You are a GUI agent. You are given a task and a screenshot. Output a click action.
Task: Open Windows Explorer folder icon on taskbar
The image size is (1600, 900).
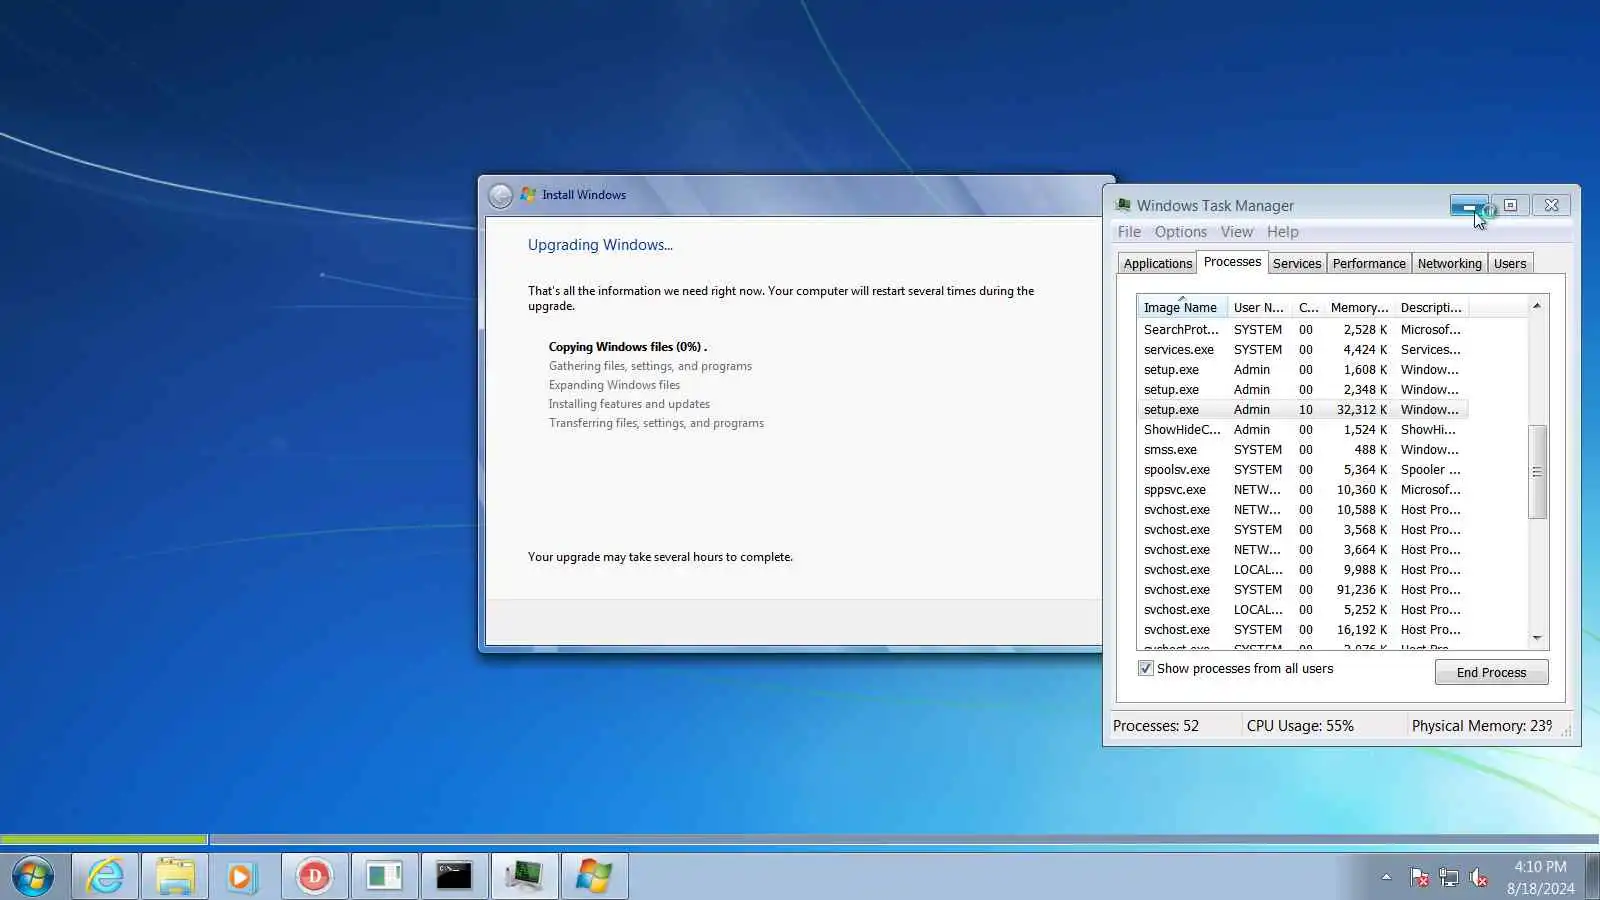coord(175,876)
